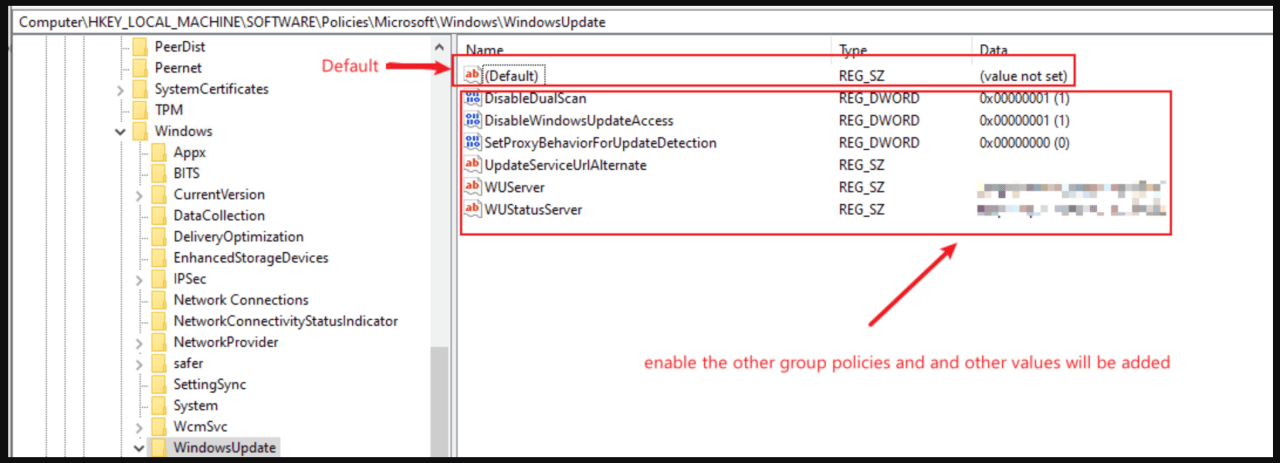Click the UpdateServiceUrlAlternate string icon
This screenshot has height=463, width=1280.
pyautogui.click(x=473, y=165)
